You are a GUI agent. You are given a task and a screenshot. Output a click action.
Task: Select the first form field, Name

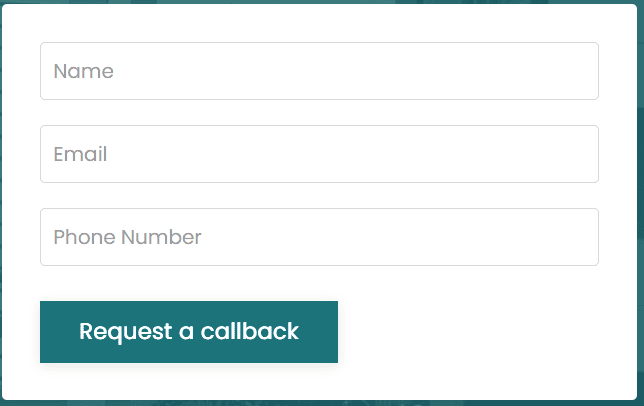pyautogui.click(x=319, y=71)
